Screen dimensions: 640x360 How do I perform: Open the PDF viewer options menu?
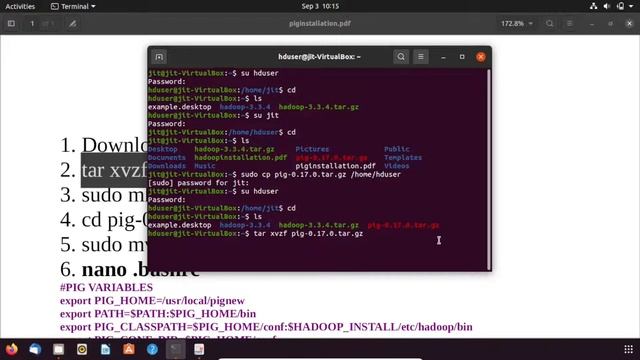(570, 24)
